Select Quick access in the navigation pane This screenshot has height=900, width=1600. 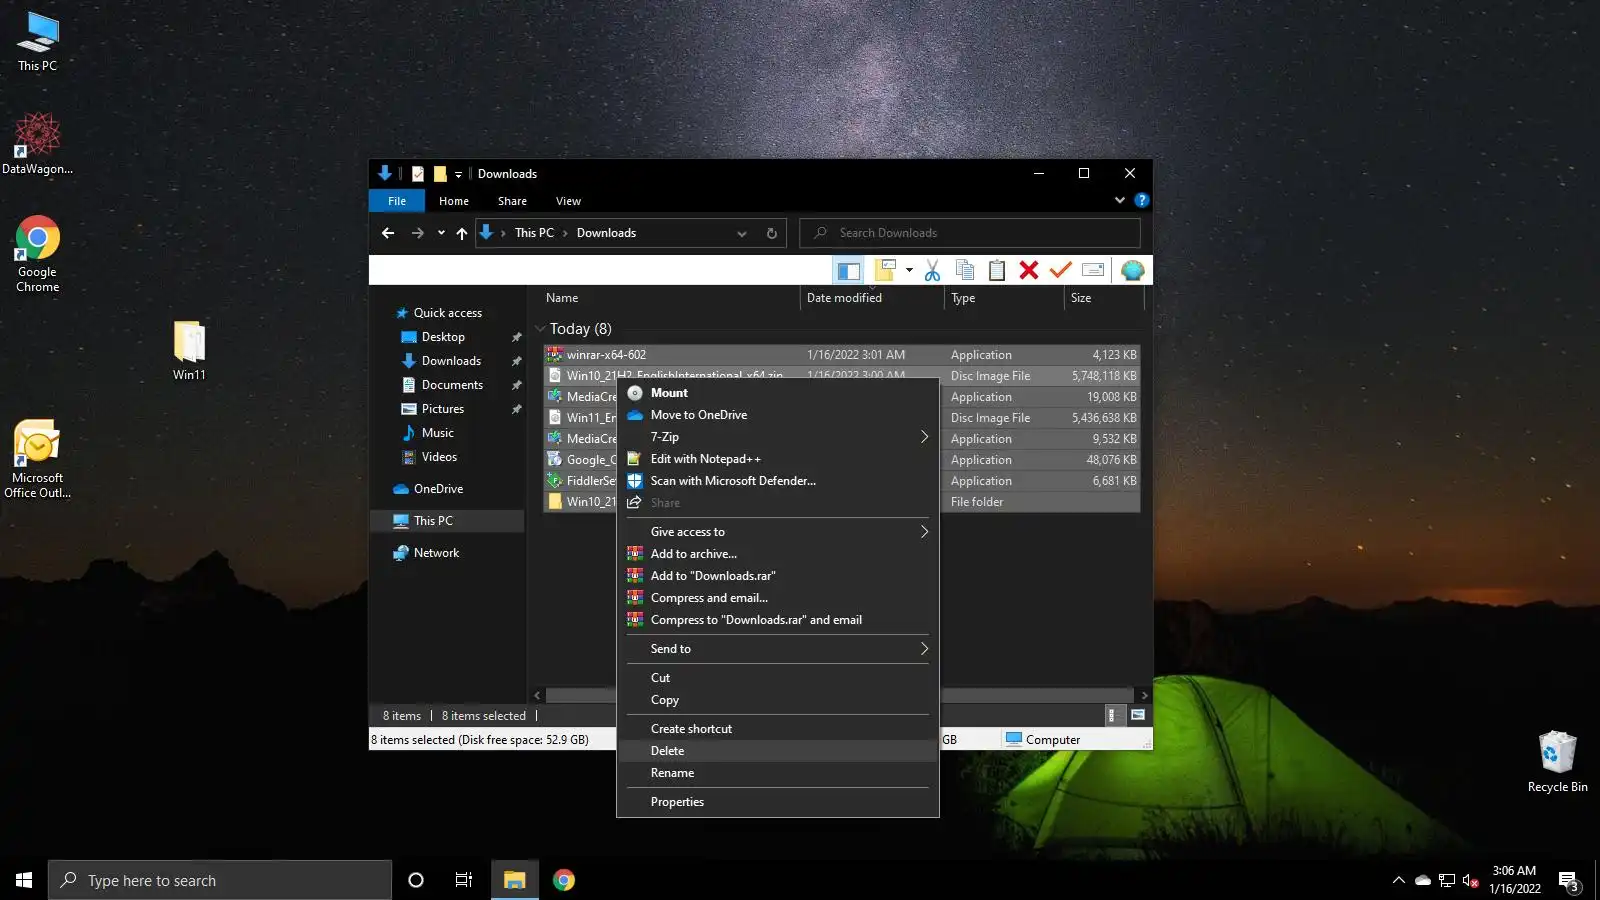pyautogui.click(x=448, y=313)
